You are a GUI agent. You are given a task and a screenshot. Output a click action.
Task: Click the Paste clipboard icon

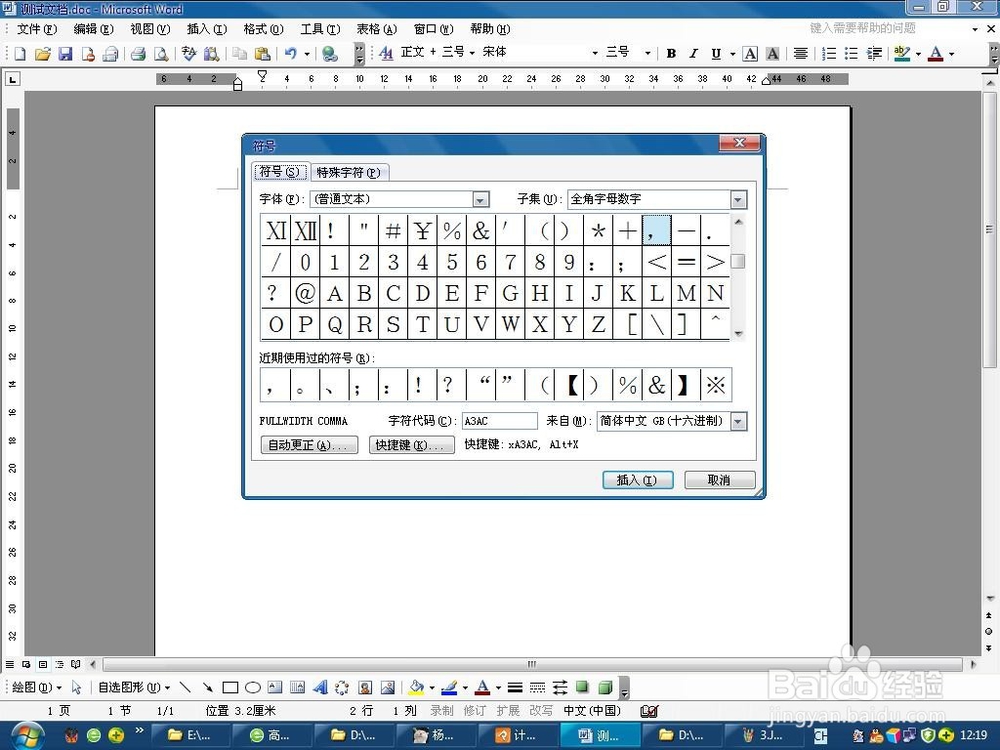[262, 54]
